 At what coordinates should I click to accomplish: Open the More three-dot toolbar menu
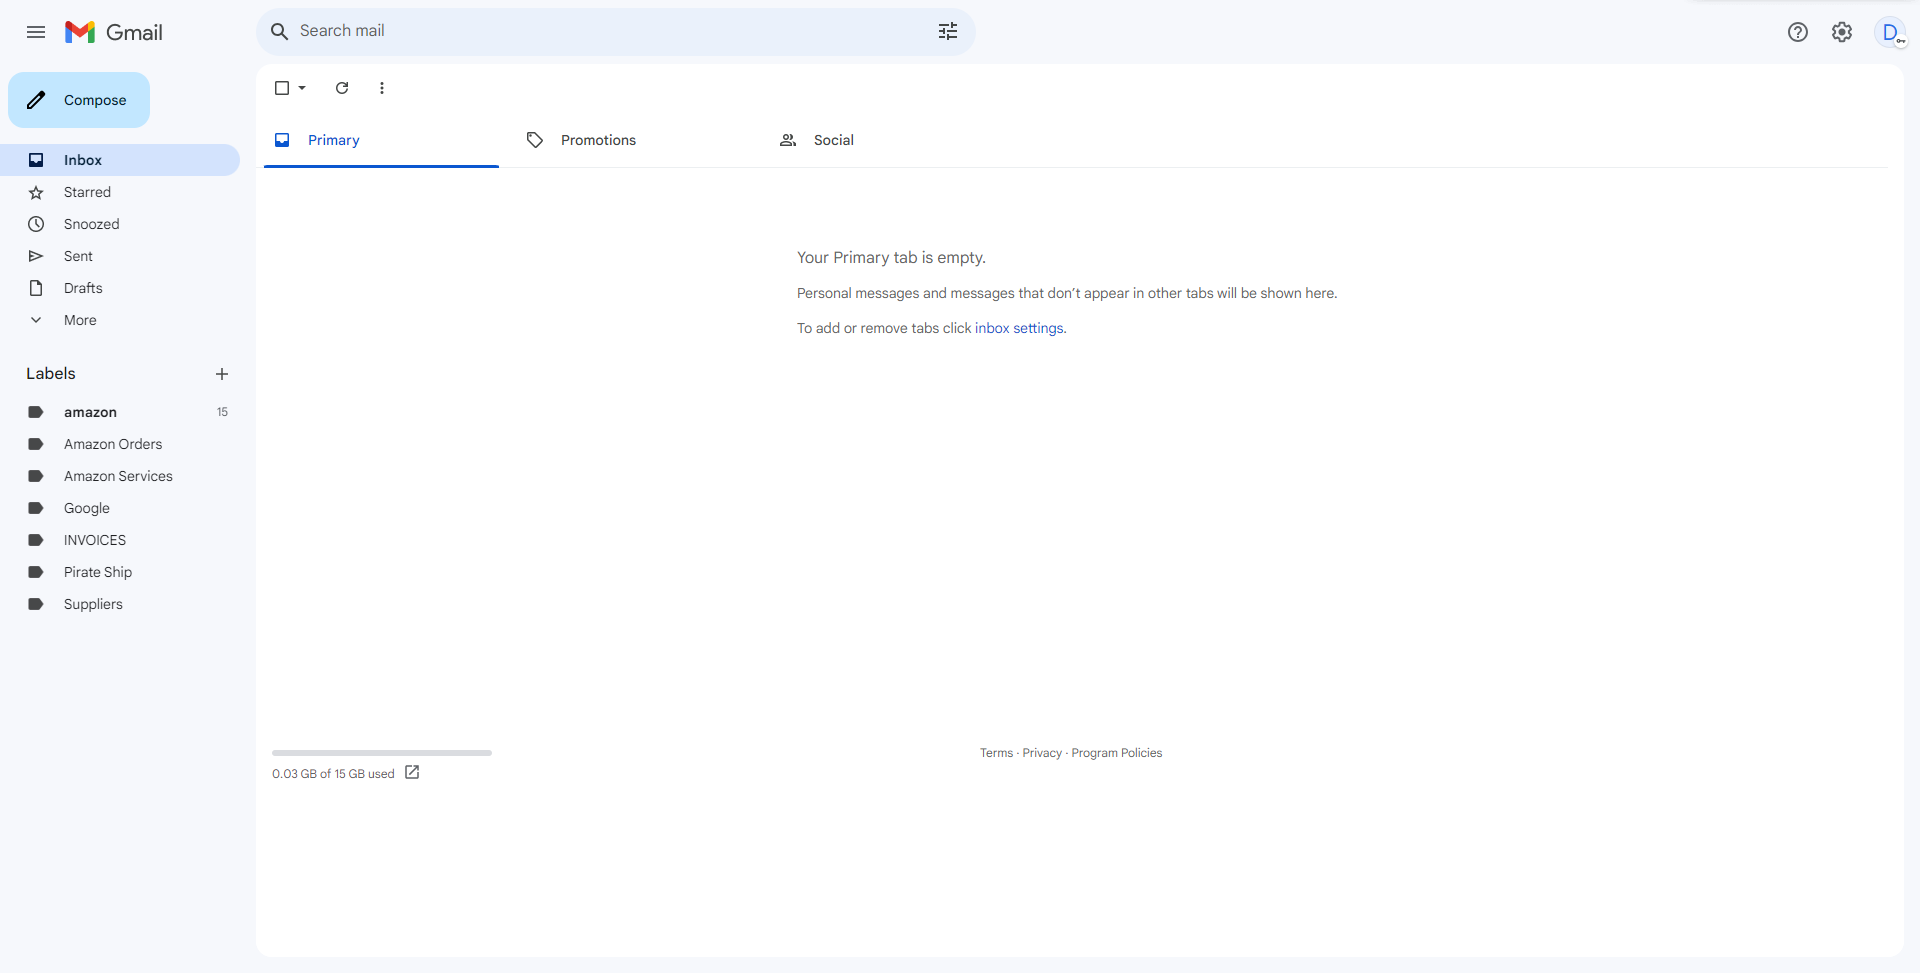click(x=382, y=88)
